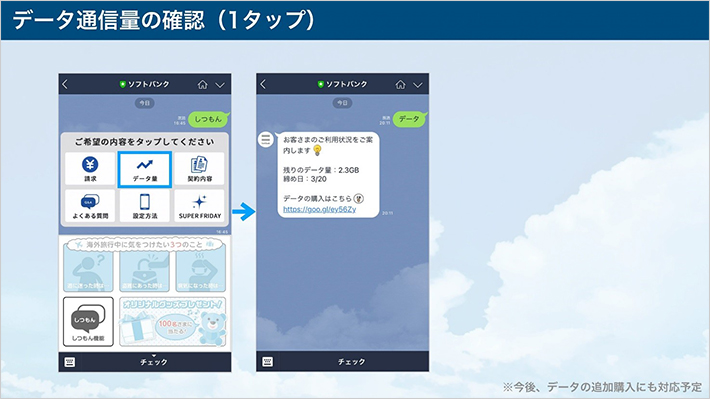Open the オリジナルグッズプレゼント bear banner

pyautogui.click(x=173, y=322)
